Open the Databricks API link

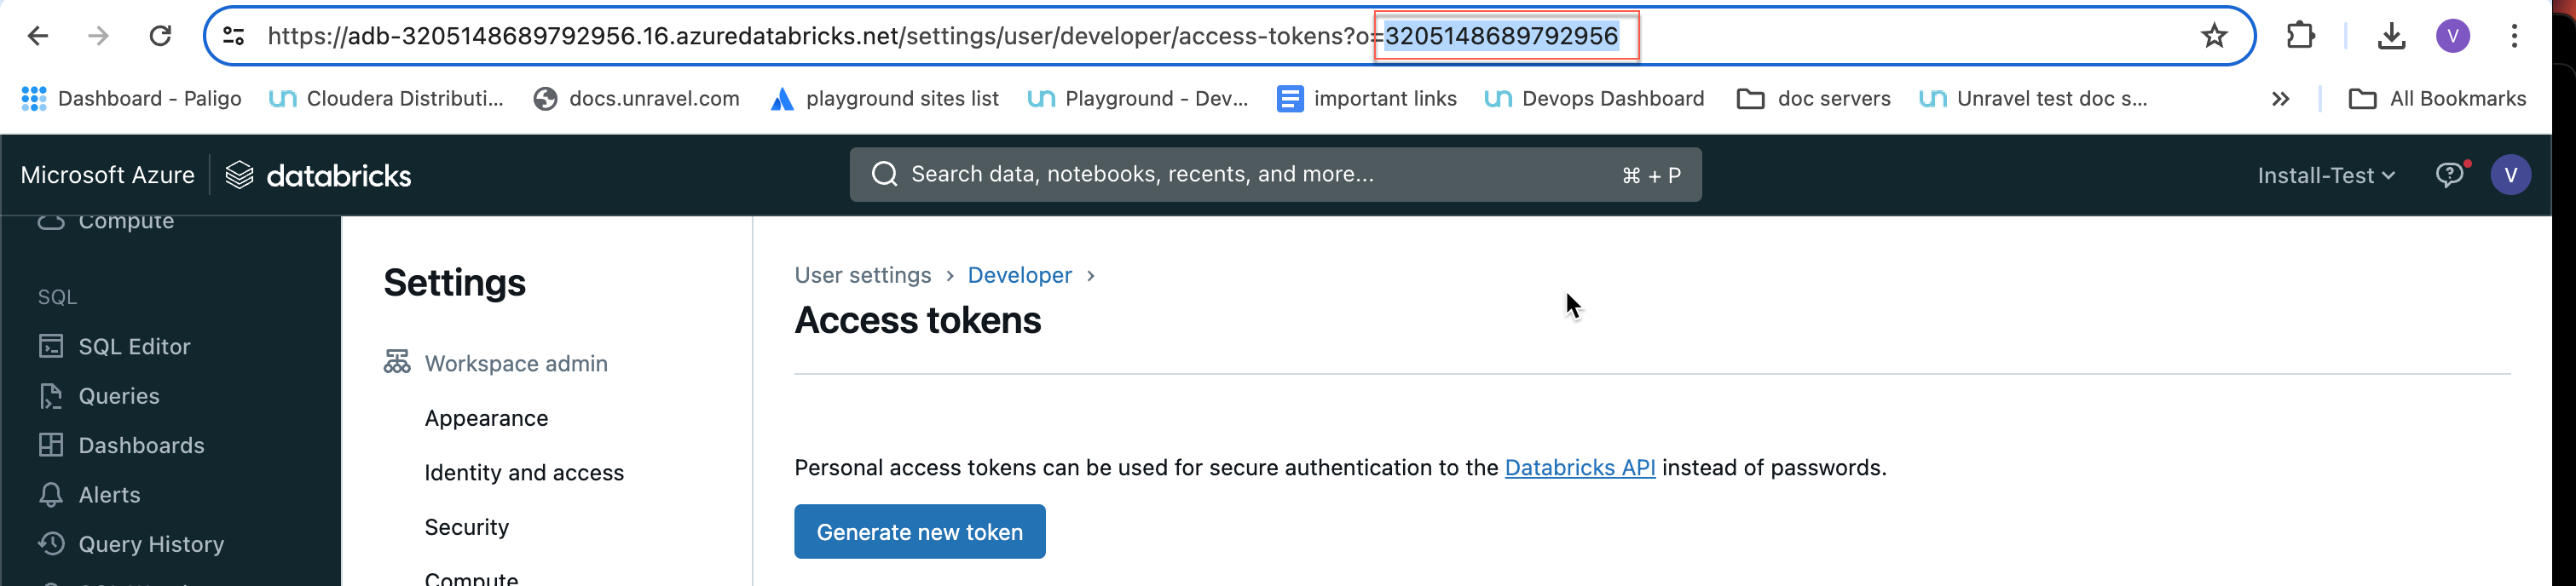coord(1579,467)
